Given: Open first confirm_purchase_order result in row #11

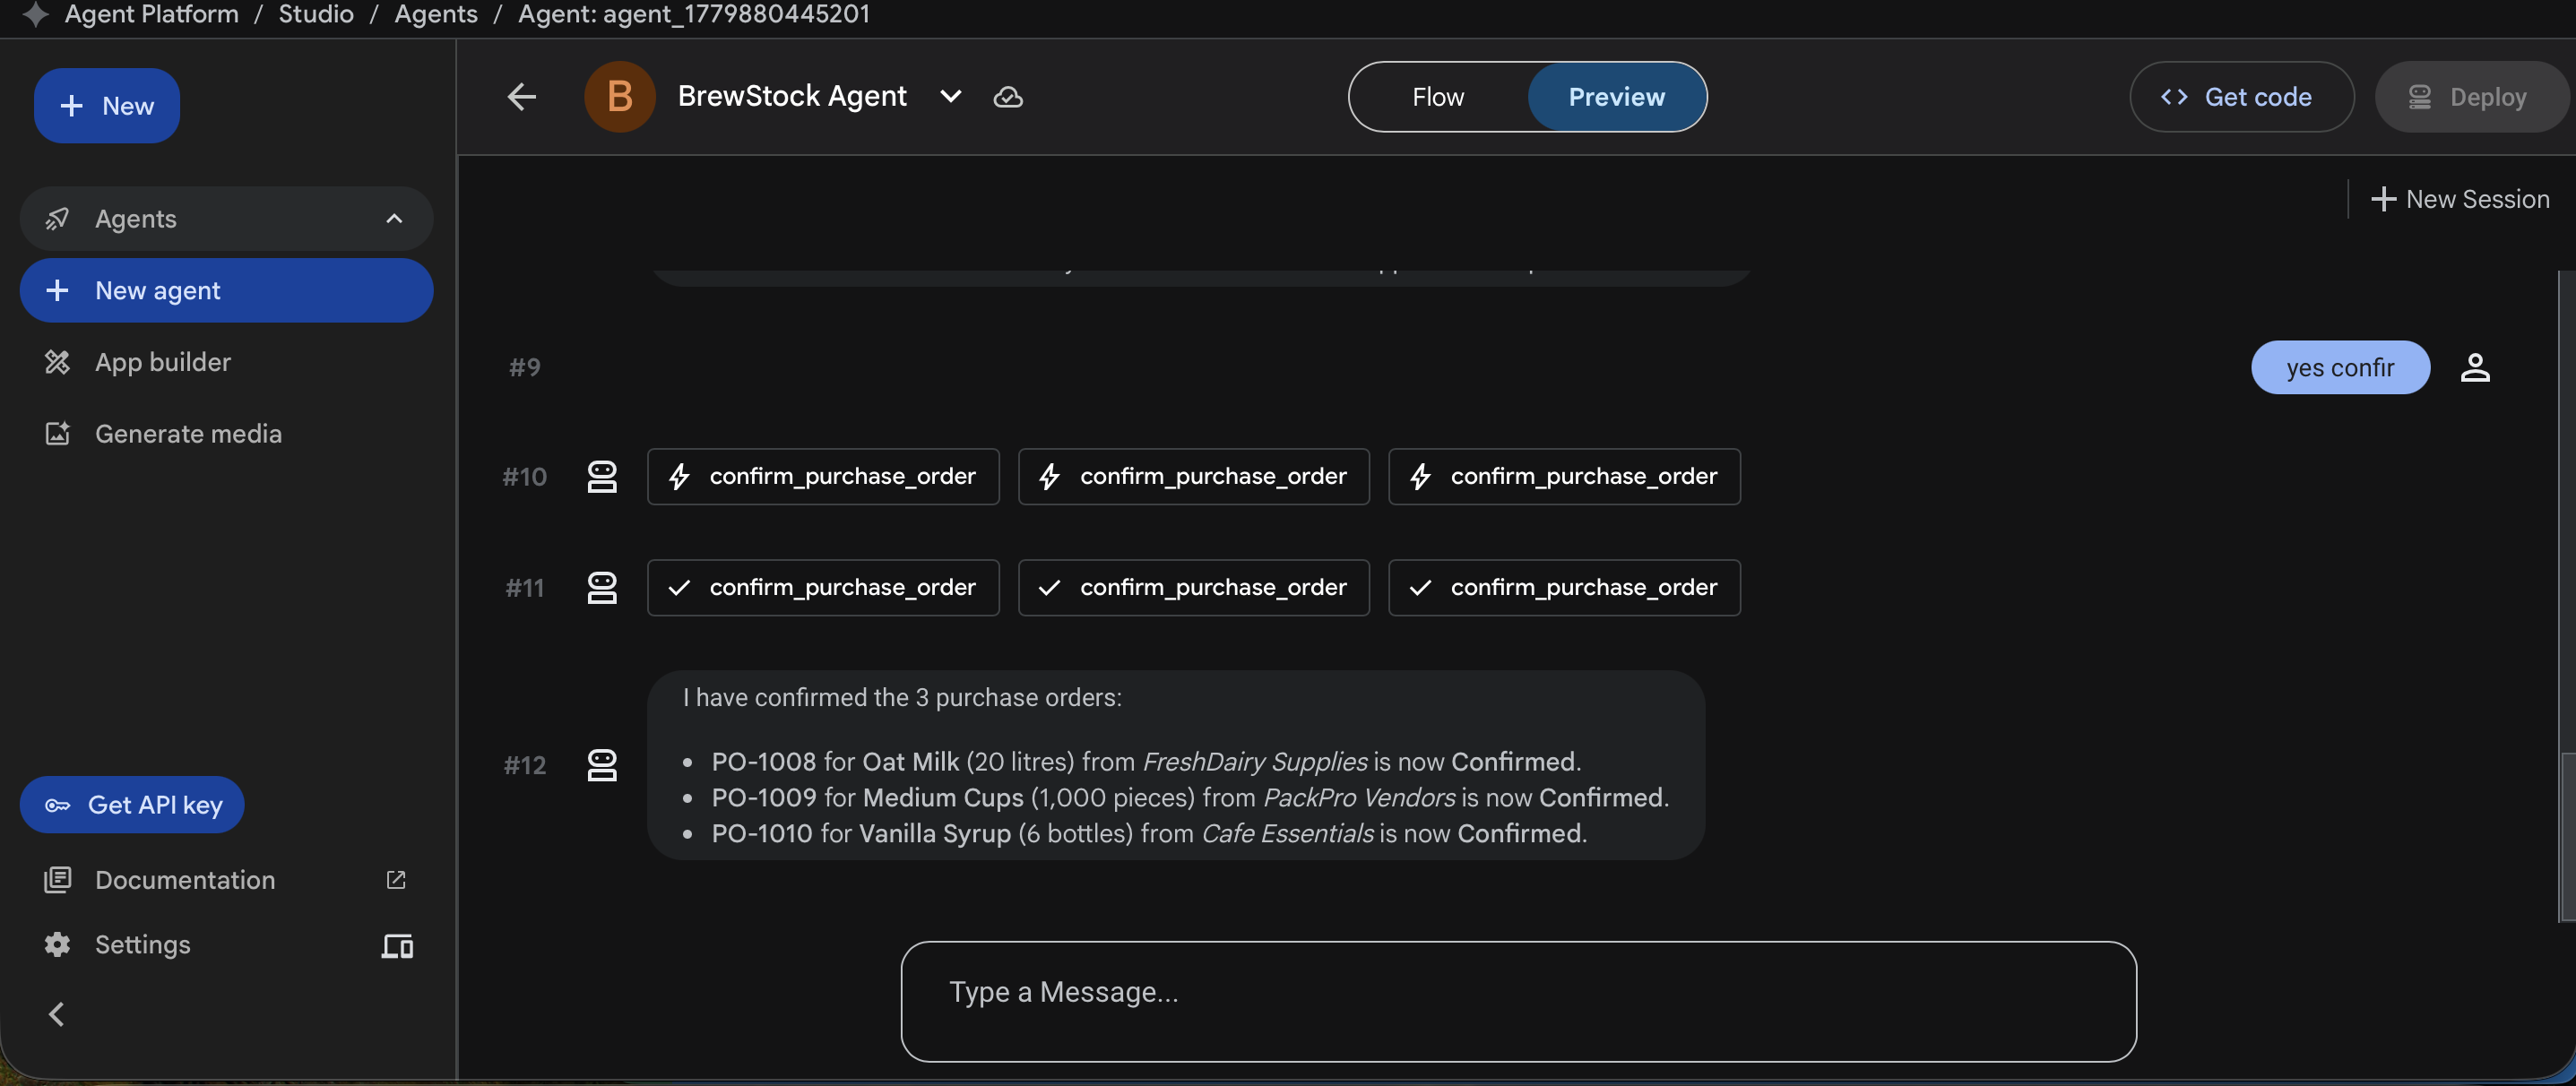Looking at the screenshot, I should click(x=823, y=588).
